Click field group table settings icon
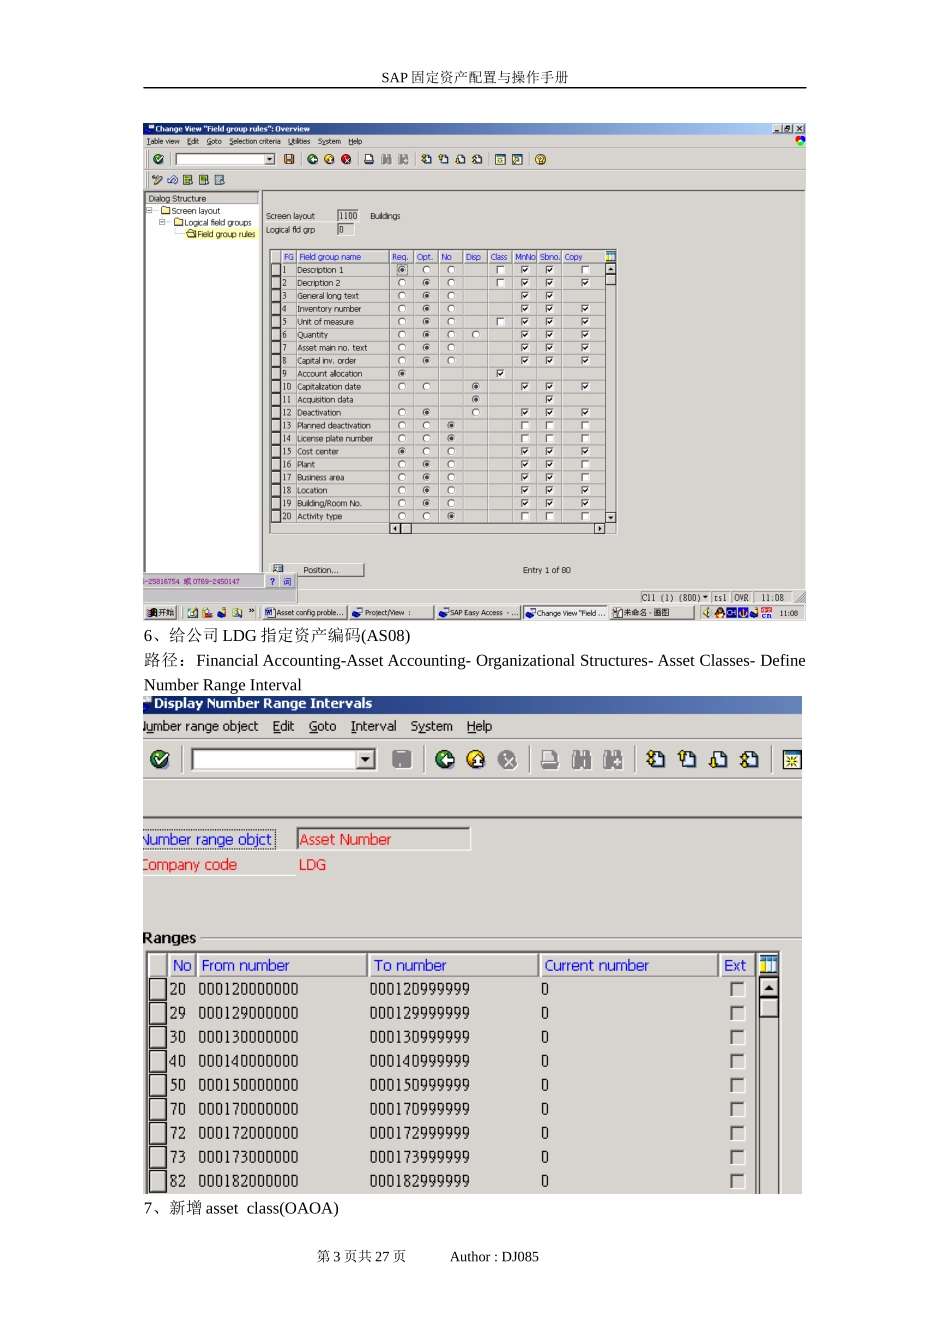Viewport: 950px width, 1344px height. coord(610,256)
